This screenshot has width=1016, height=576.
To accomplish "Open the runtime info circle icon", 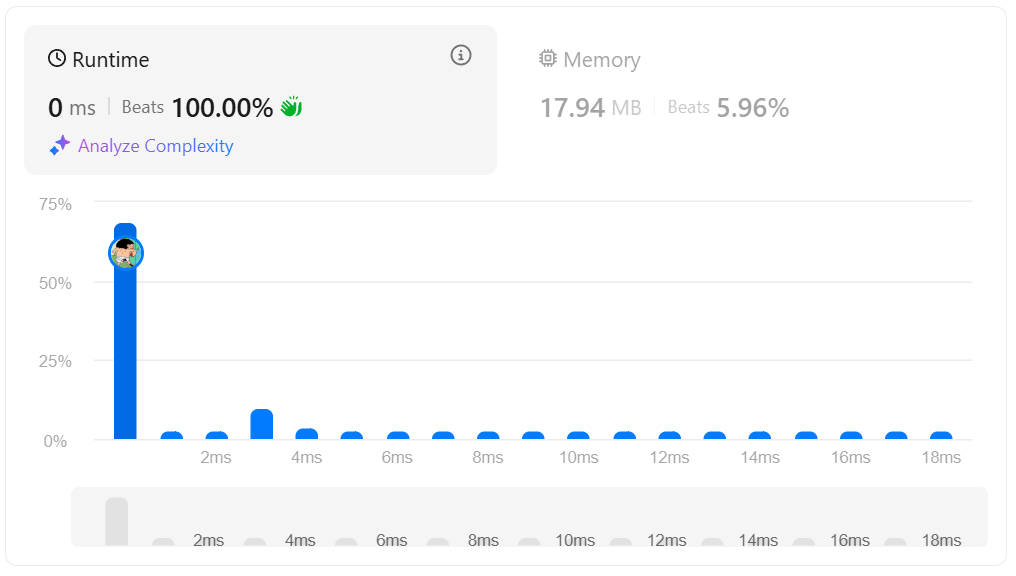I will [x=460, y=55].
